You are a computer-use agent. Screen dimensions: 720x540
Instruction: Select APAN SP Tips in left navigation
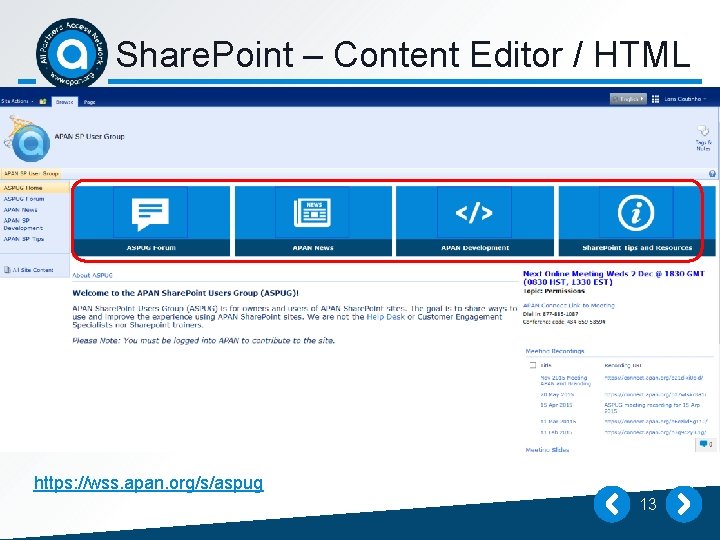(x=24, y=239)
